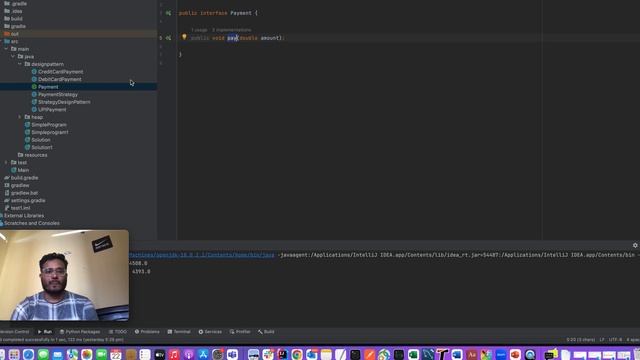
Task: Open the Build tool window
Action: click(266, 332)
